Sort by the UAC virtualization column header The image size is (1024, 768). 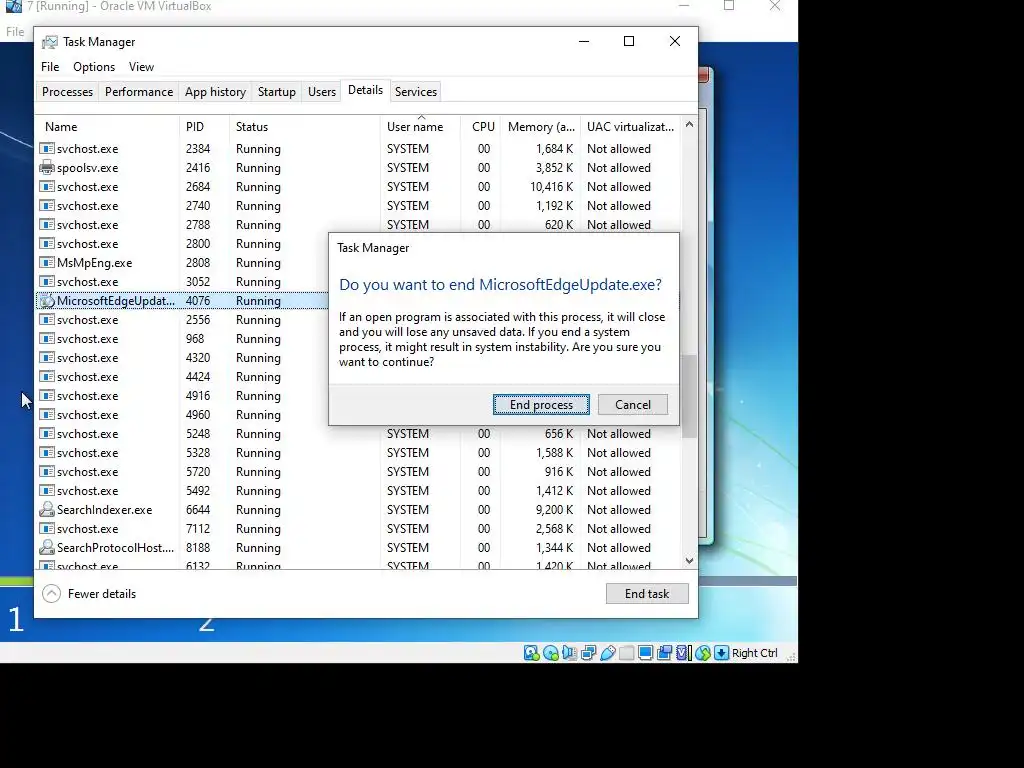pos(630,127)
